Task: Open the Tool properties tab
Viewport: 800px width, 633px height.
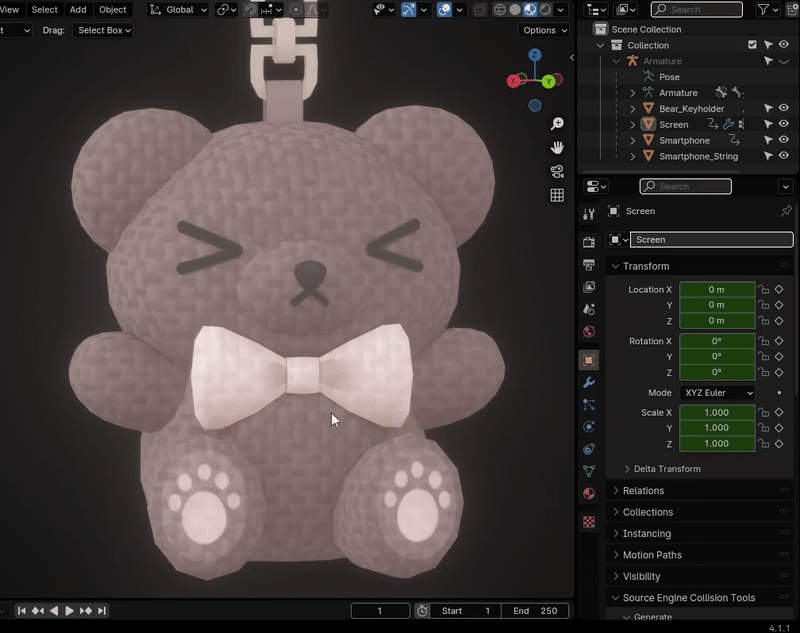Action: (589, 214)
